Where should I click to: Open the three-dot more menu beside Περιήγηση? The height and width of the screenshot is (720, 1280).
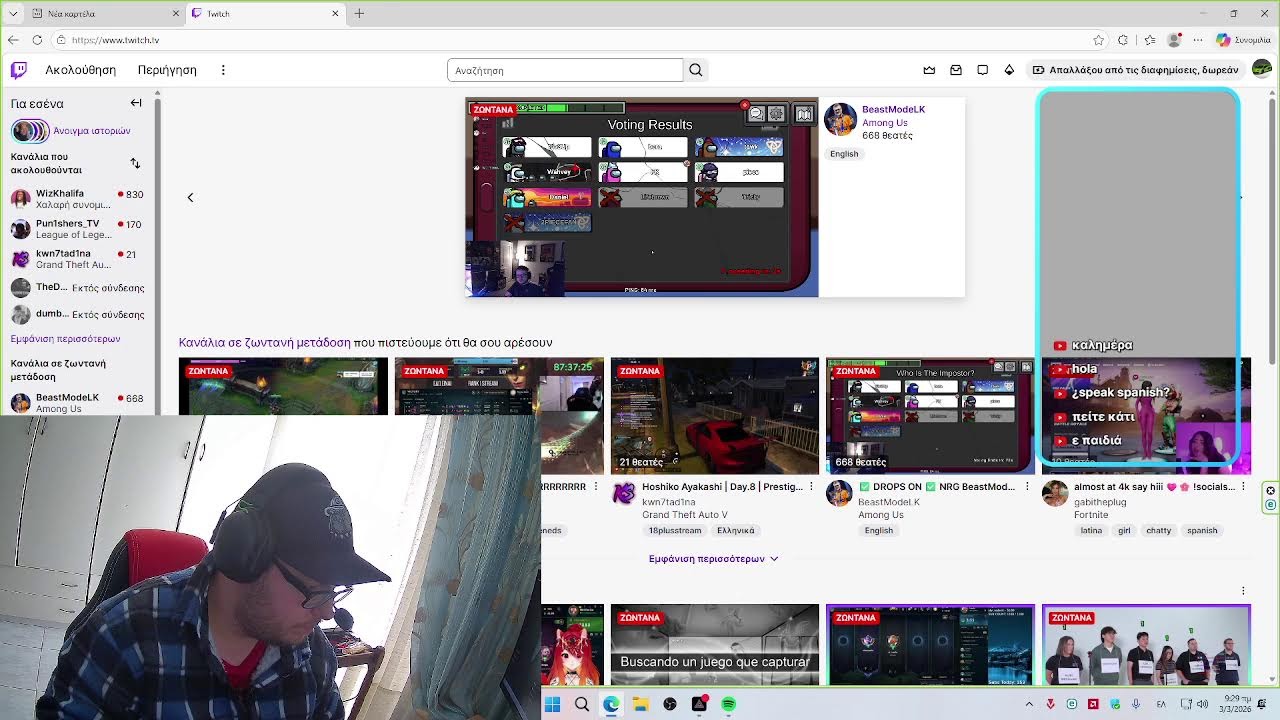point(223,70)
